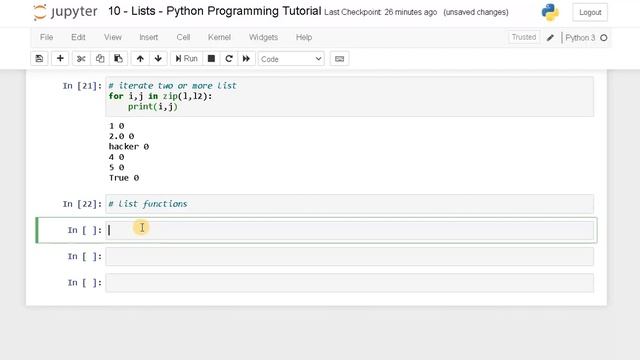Click the '4 0' output line
This screenshot has width=640, height=360.
click(x=116, y=157)
